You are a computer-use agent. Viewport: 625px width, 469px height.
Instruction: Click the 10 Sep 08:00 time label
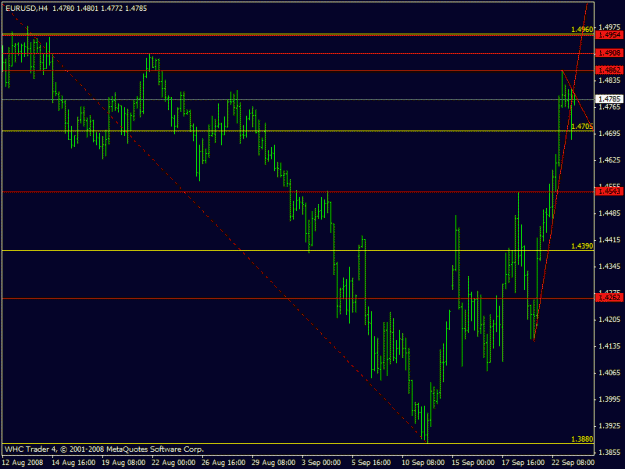click(x=423, y=463)
